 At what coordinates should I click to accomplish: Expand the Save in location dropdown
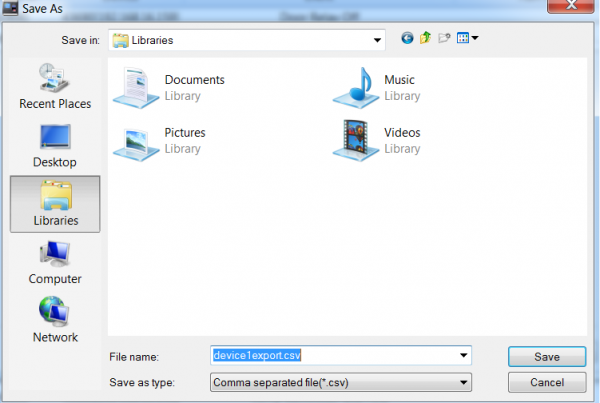click(377, 40)
